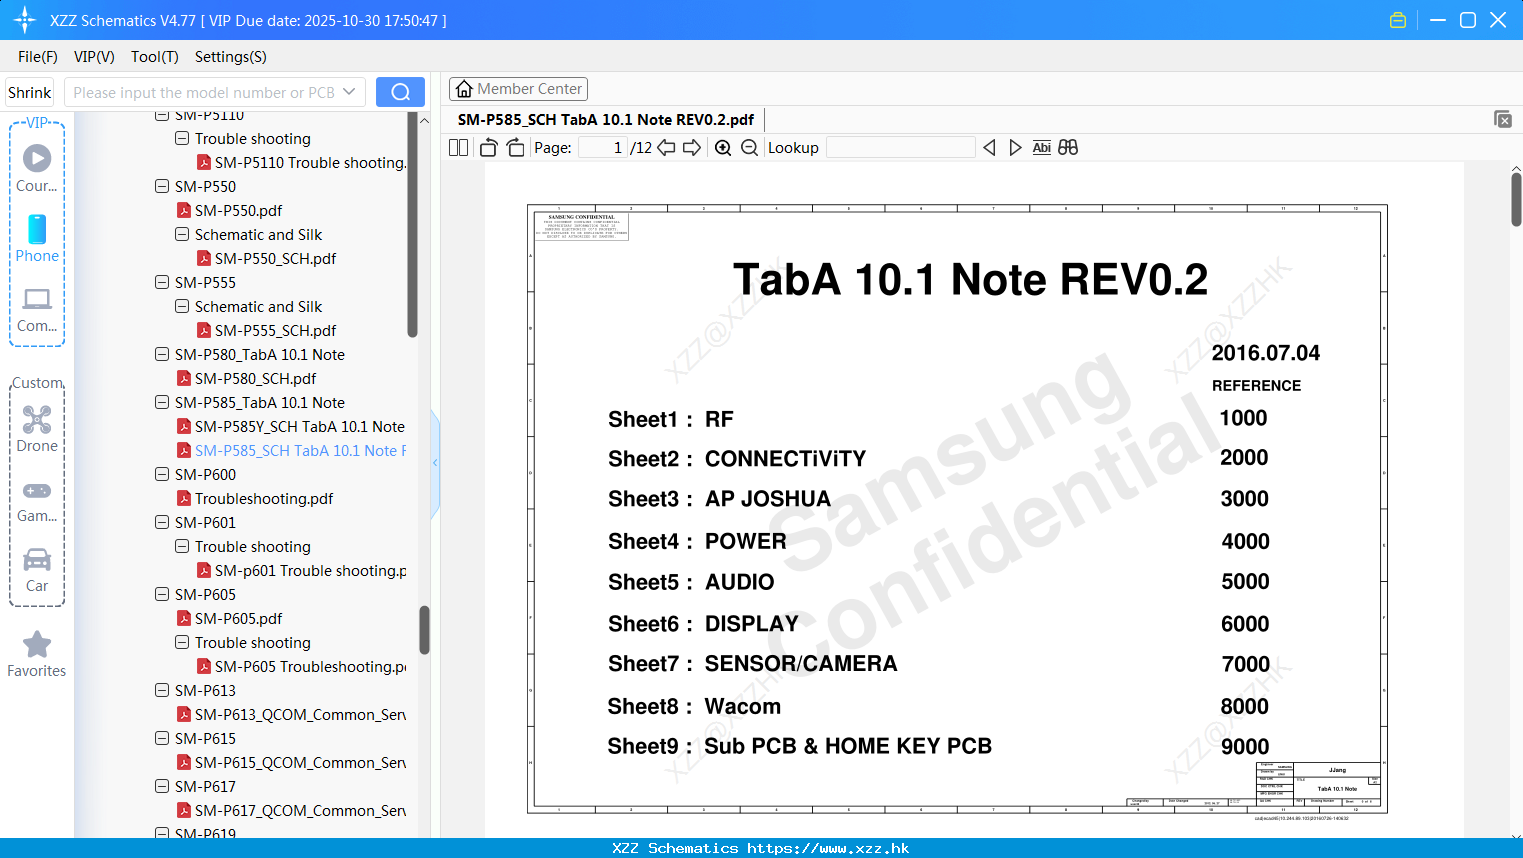This screenshot has width=1523, height=858.
Task: Click the Member Center button
Action: [x=518, y=89]
